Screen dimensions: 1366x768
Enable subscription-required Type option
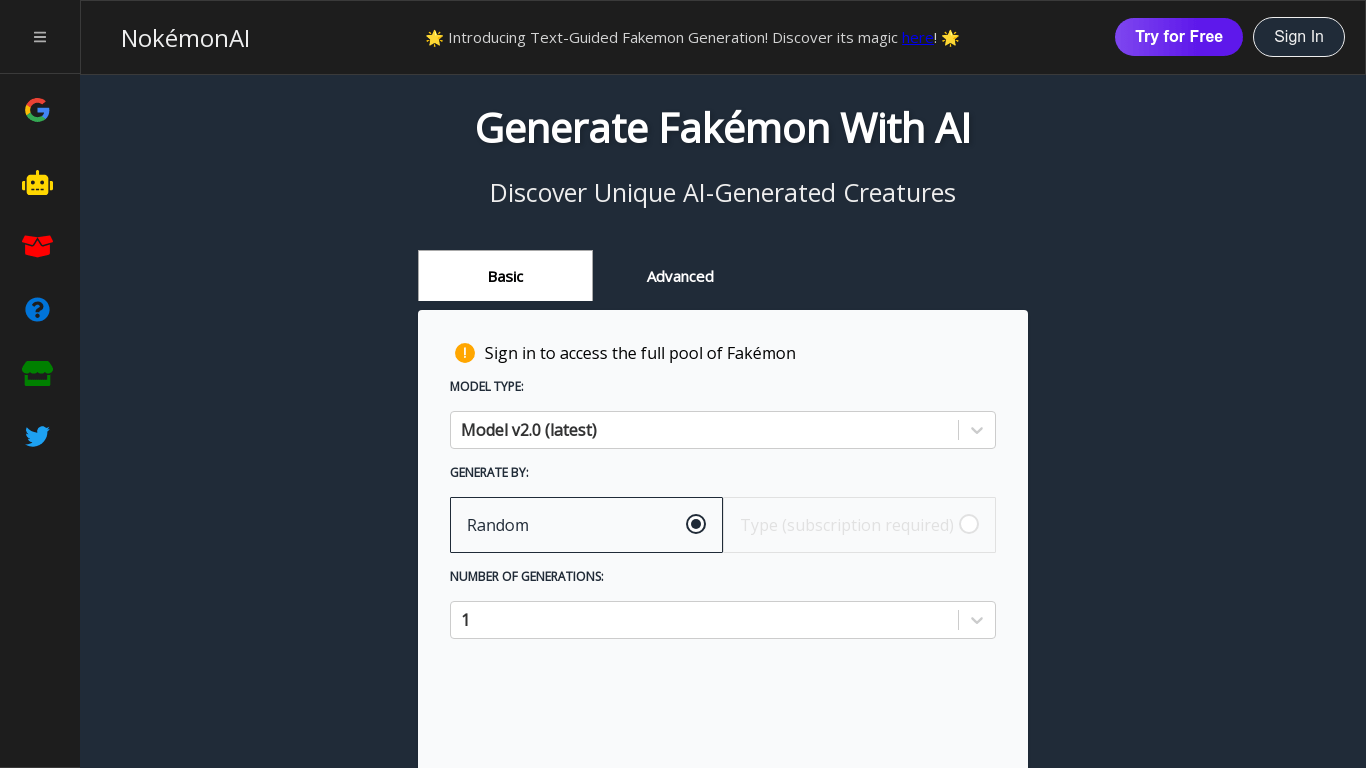(968, 523)
